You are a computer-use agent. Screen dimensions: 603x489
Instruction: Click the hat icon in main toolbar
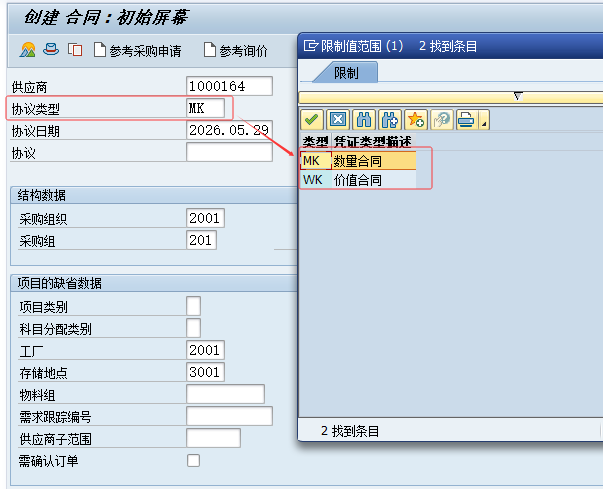51,50
